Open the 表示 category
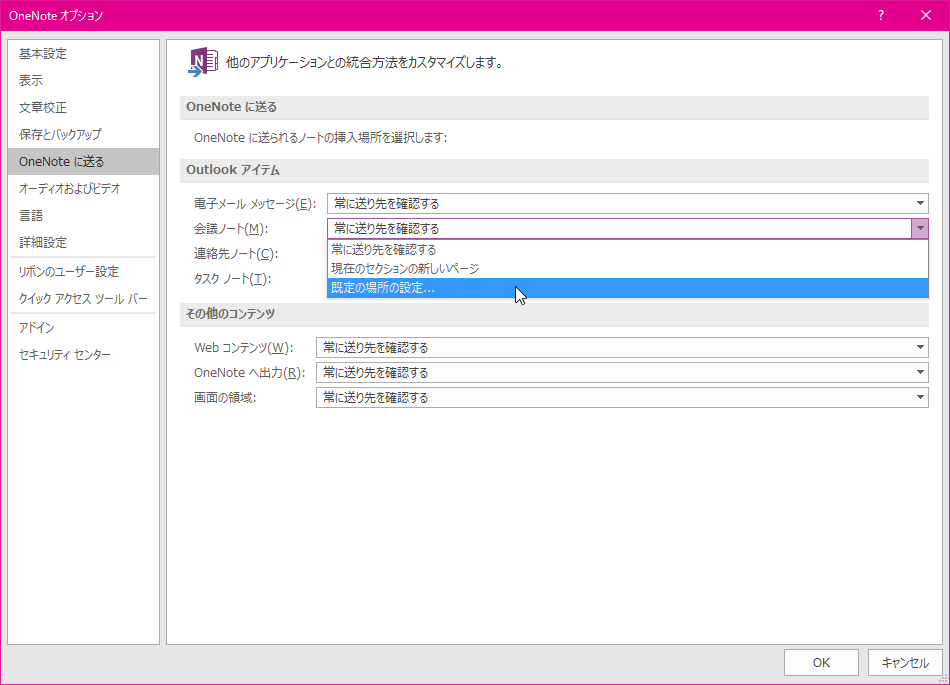 pyautogui.click(x=83, y=81)
